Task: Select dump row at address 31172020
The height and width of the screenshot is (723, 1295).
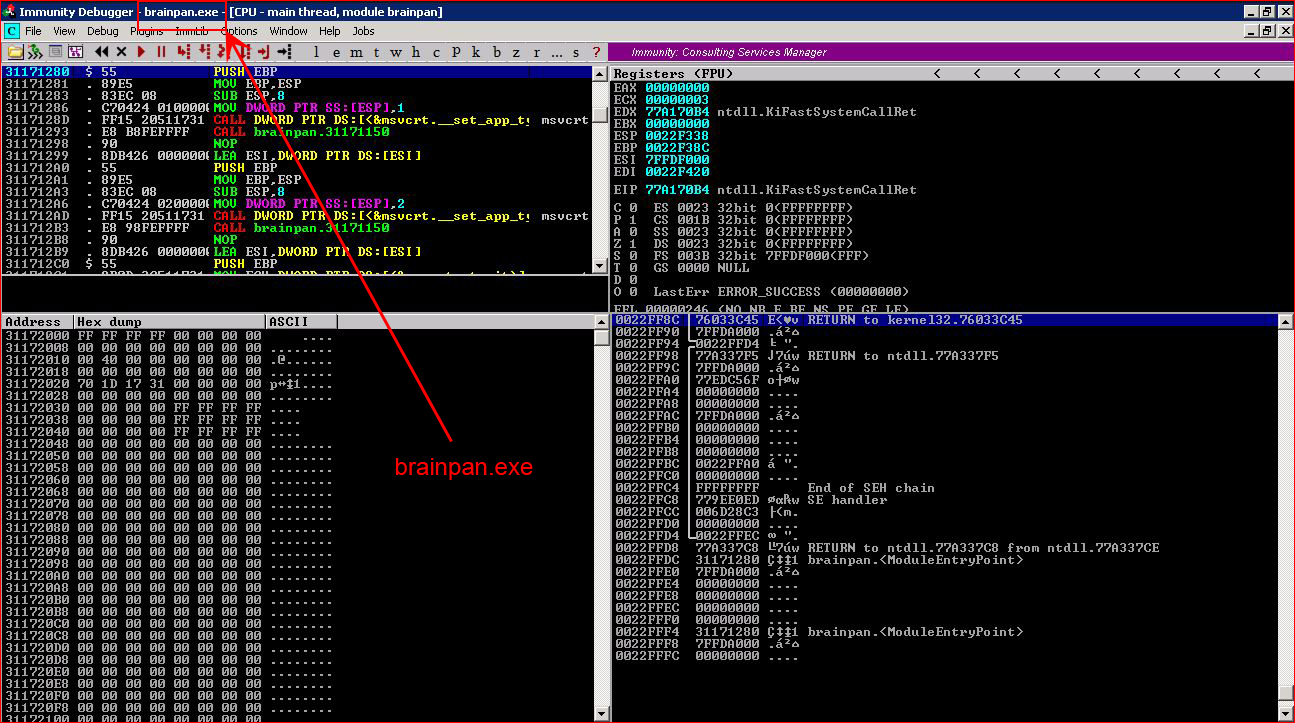Action: point(297,384)
